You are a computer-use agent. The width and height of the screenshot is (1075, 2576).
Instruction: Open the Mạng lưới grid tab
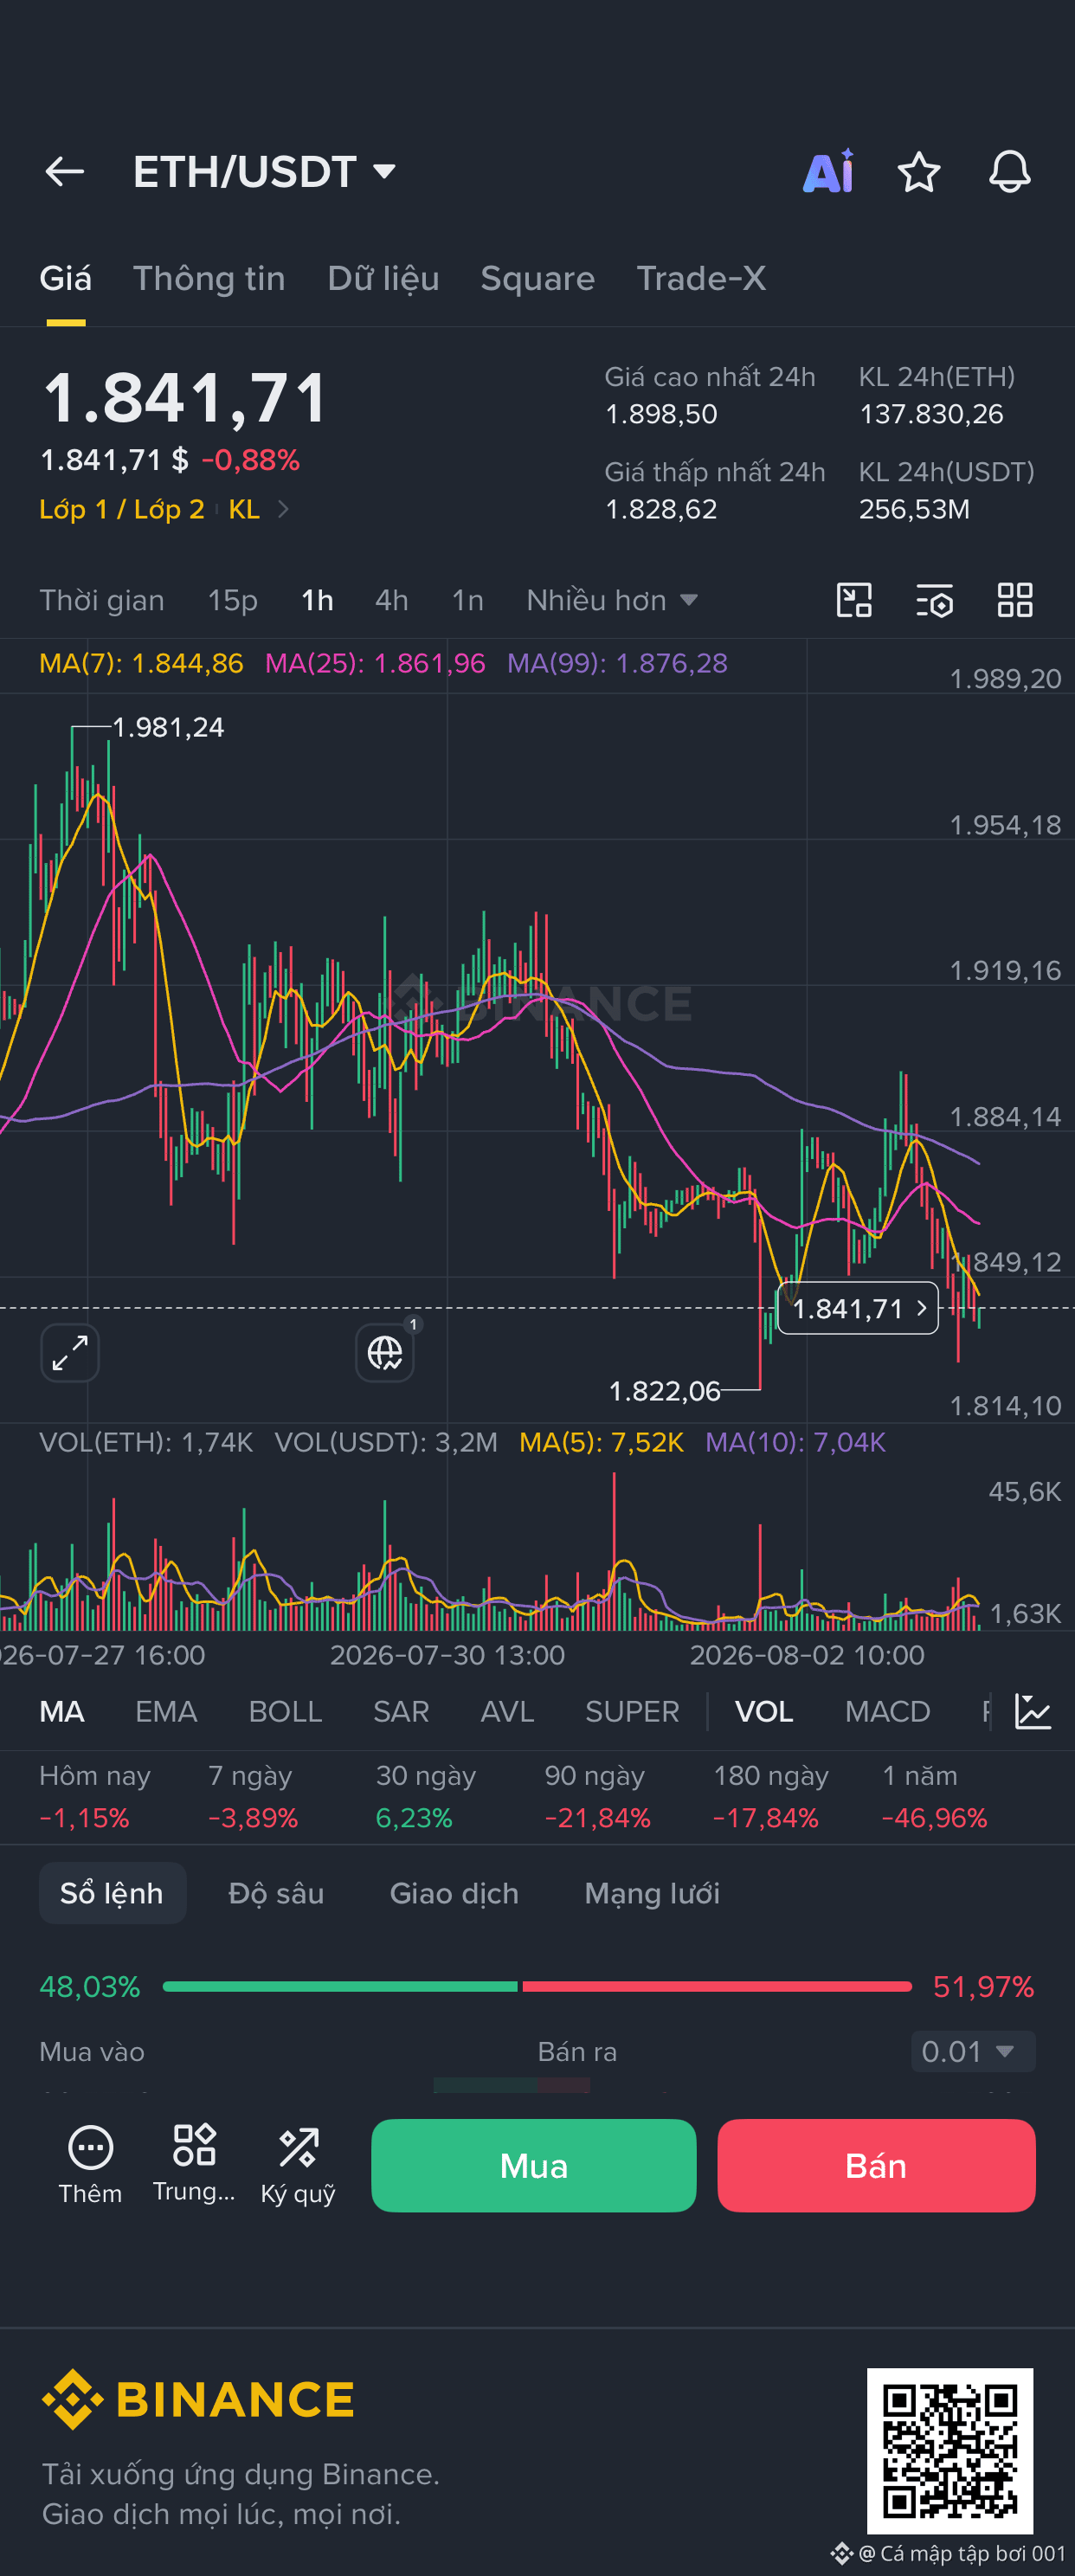click(x=652, y=1893)
